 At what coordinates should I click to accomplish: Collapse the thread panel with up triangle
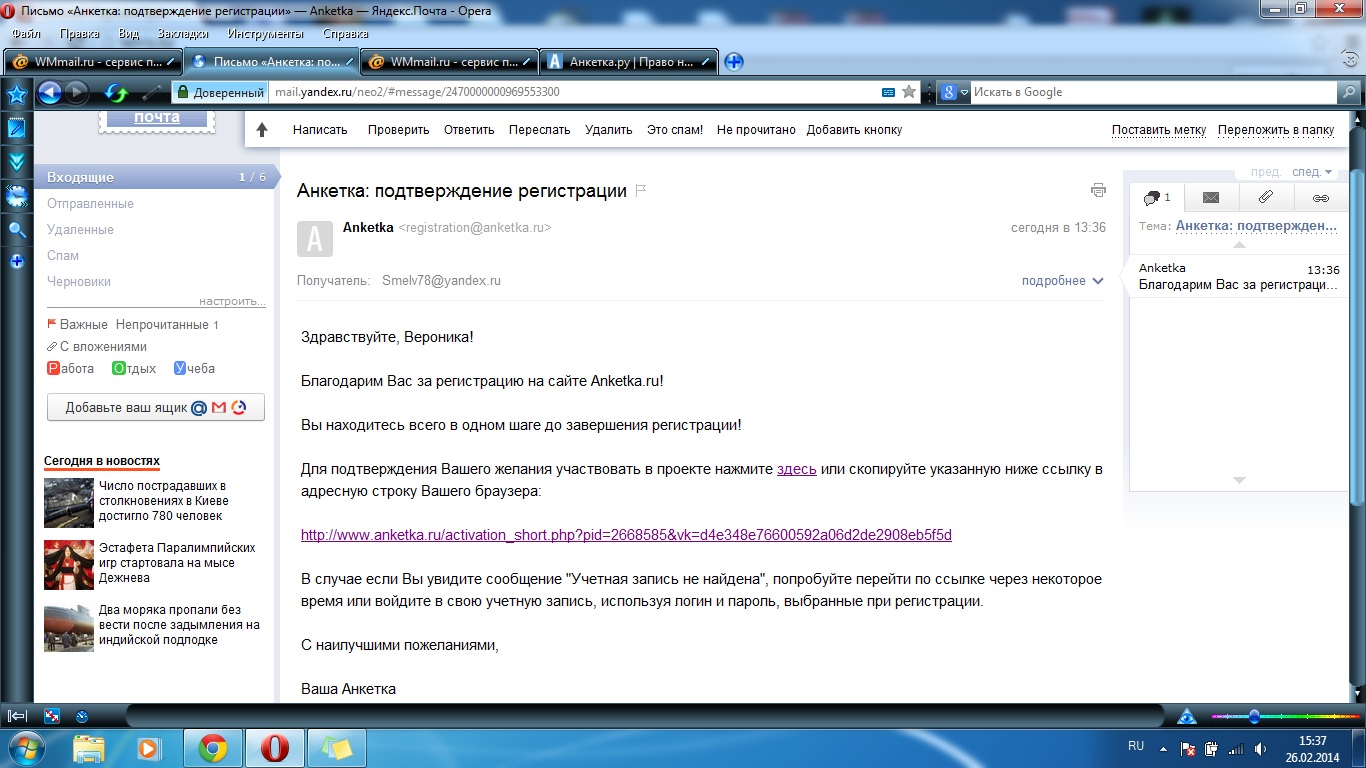[x=1239, y=244]
